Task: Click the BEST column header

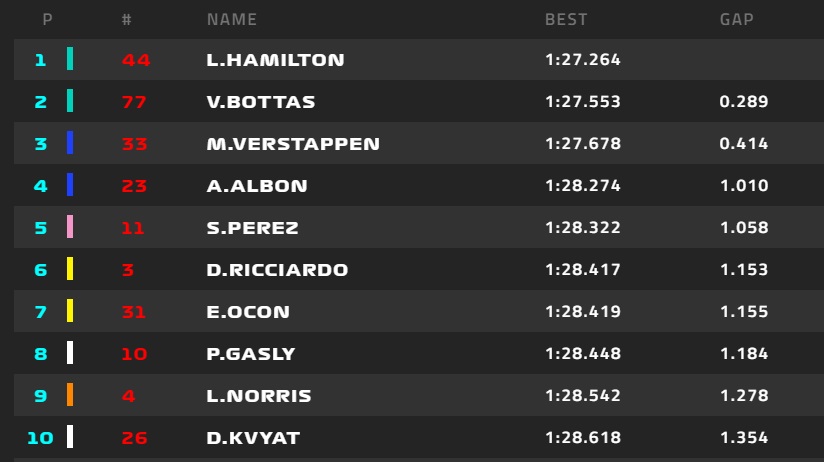Action: point(566,19)
